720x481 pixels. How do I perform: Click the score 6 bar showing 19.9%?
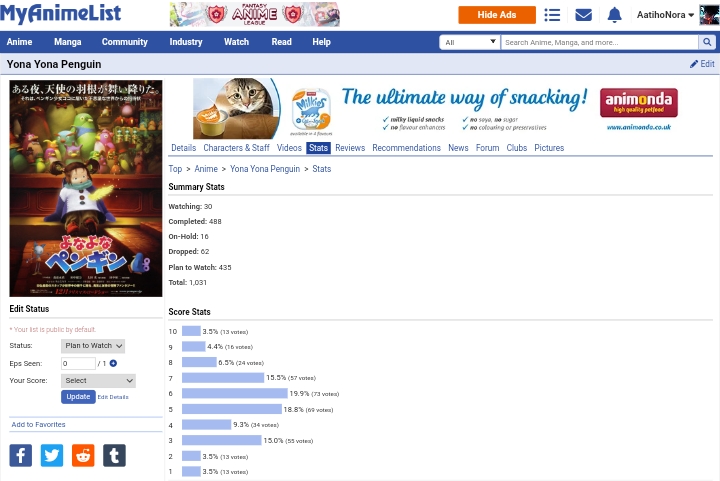235,393
